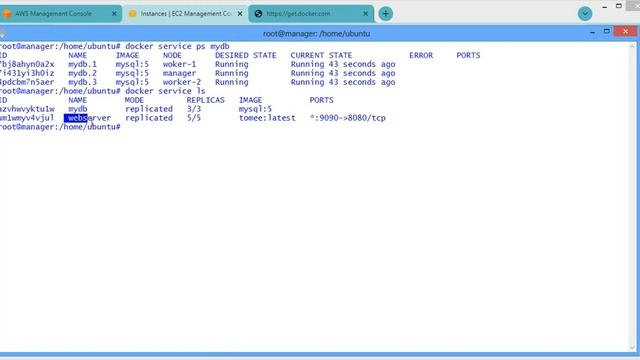Click the DESIRED STATE column header
The image size is (640, 360).
pyautogui.click(x=246, y=55)
